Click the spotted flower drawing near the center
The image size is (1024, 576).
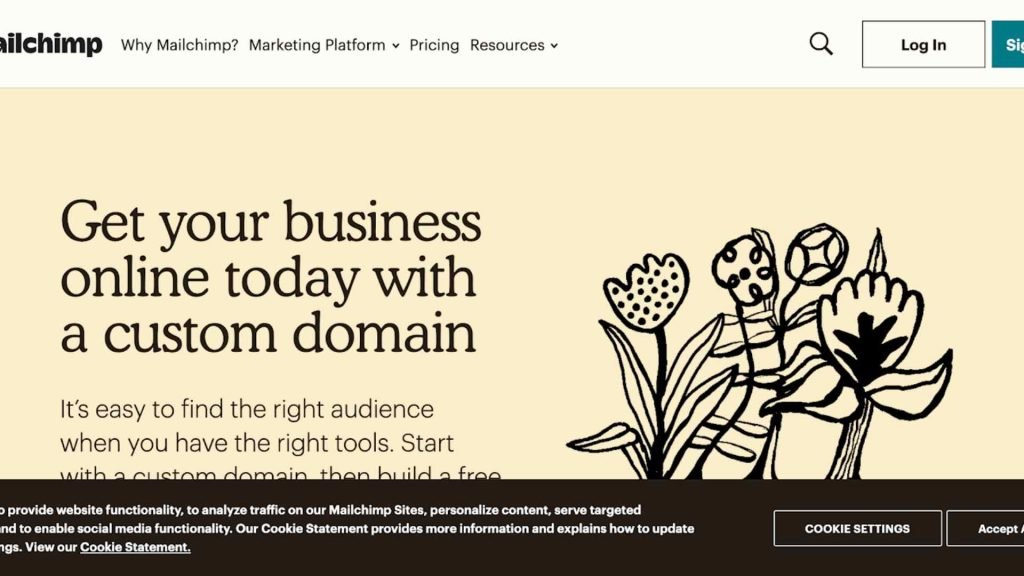pyautogui.click(x=744, y=268)
